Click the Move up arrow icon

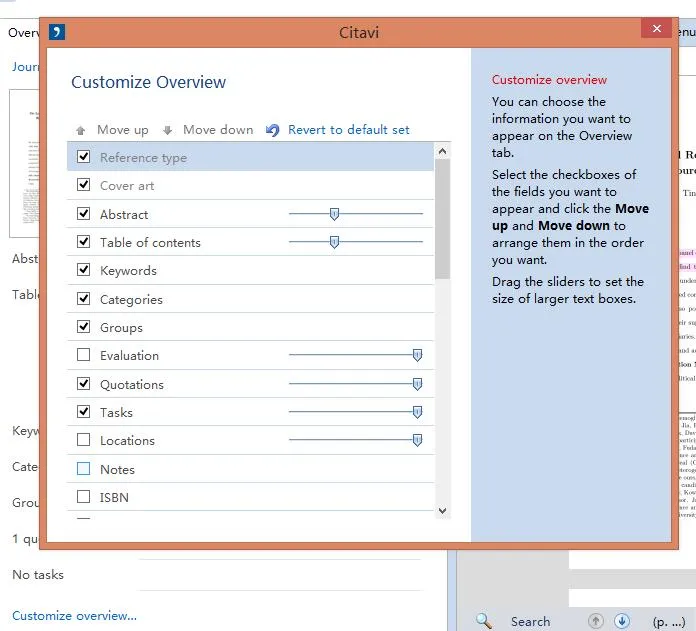[x=80, y=131]
